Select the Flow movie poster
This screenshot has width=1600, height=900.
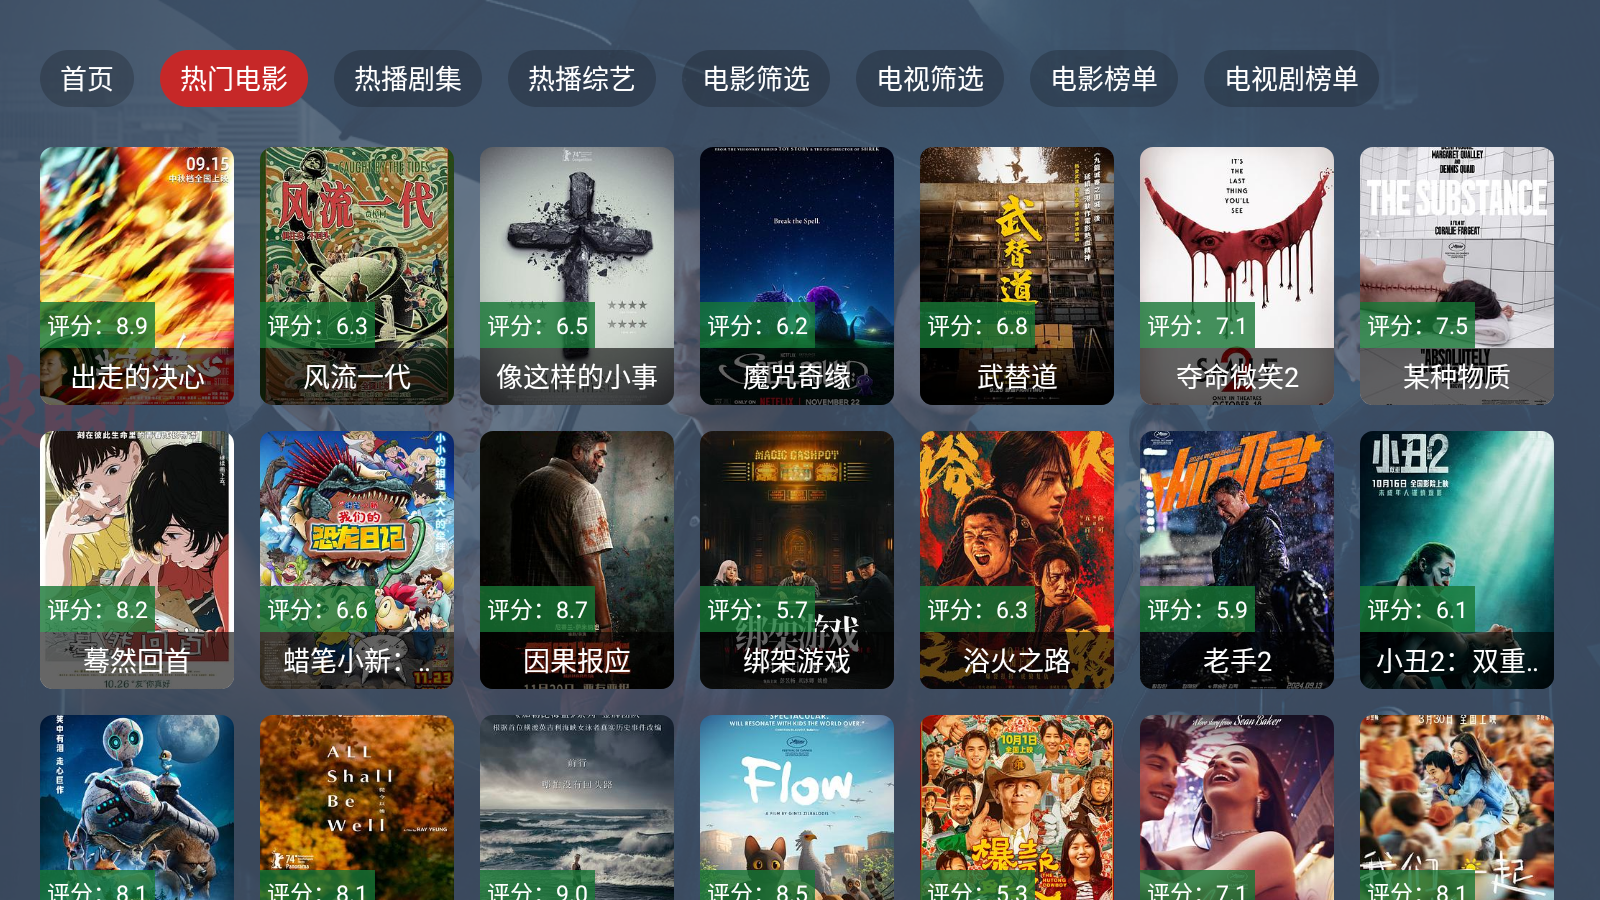(797, 807)
